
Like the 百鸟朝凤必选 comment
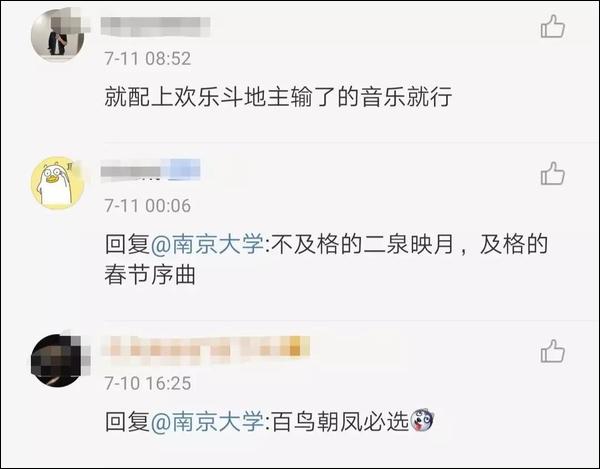pyautogui.click(x=553, y=351)
